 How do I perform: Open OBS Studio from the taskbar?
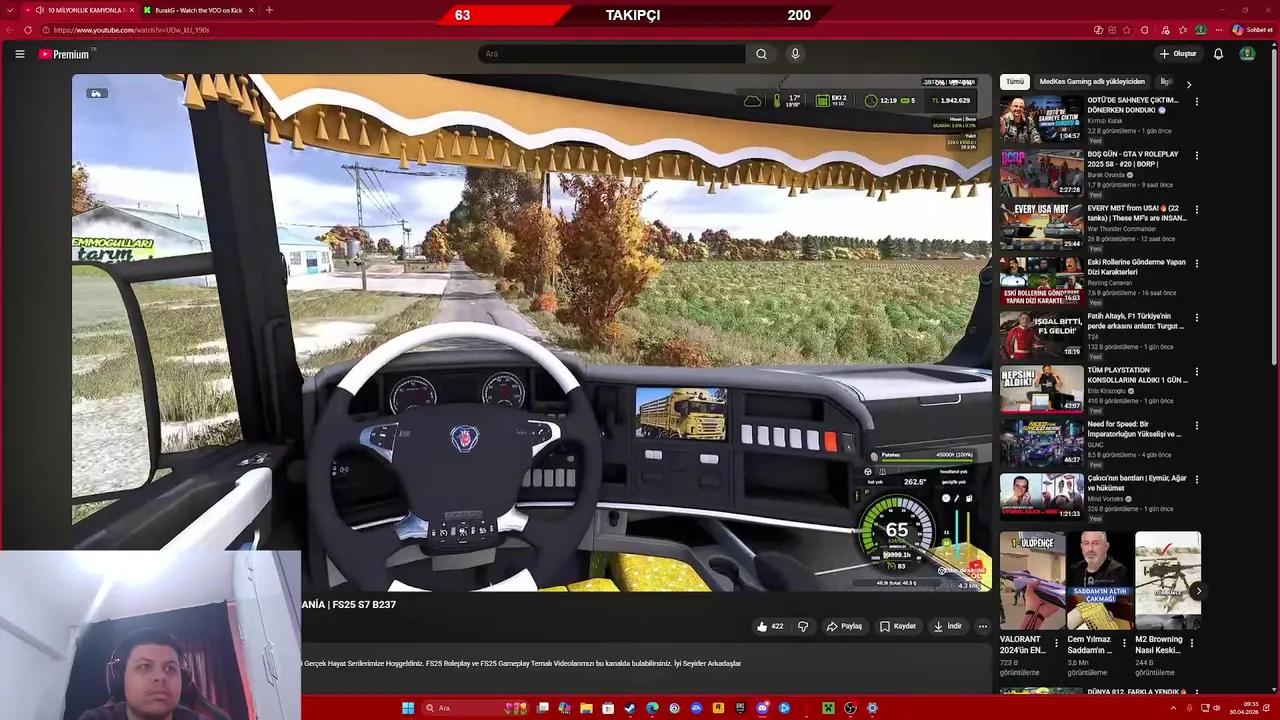pyautogui.click(x=850, y=708)
